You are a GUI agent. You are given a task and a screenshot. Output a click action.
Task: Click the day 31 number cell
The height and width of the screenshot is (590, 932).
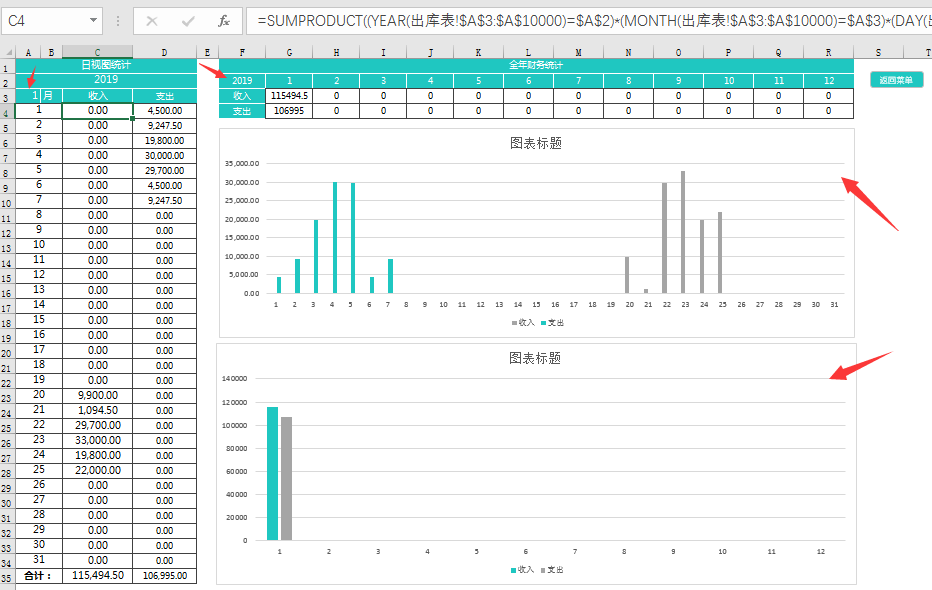39,560
